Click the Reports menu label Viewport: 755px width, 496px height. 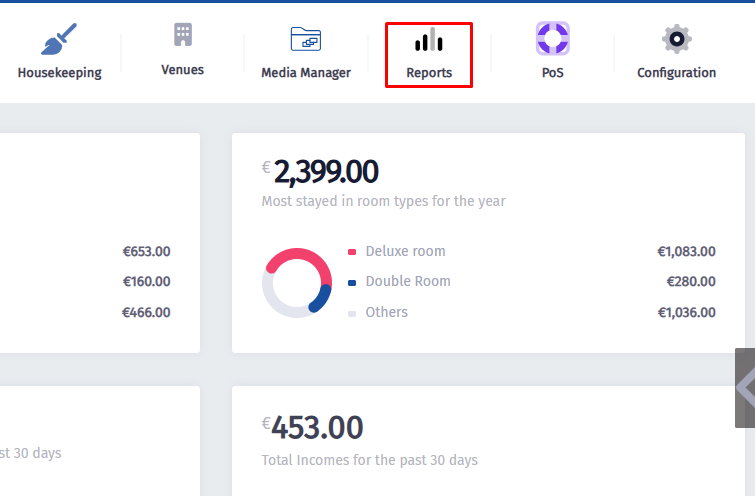[x=429, y=73]
